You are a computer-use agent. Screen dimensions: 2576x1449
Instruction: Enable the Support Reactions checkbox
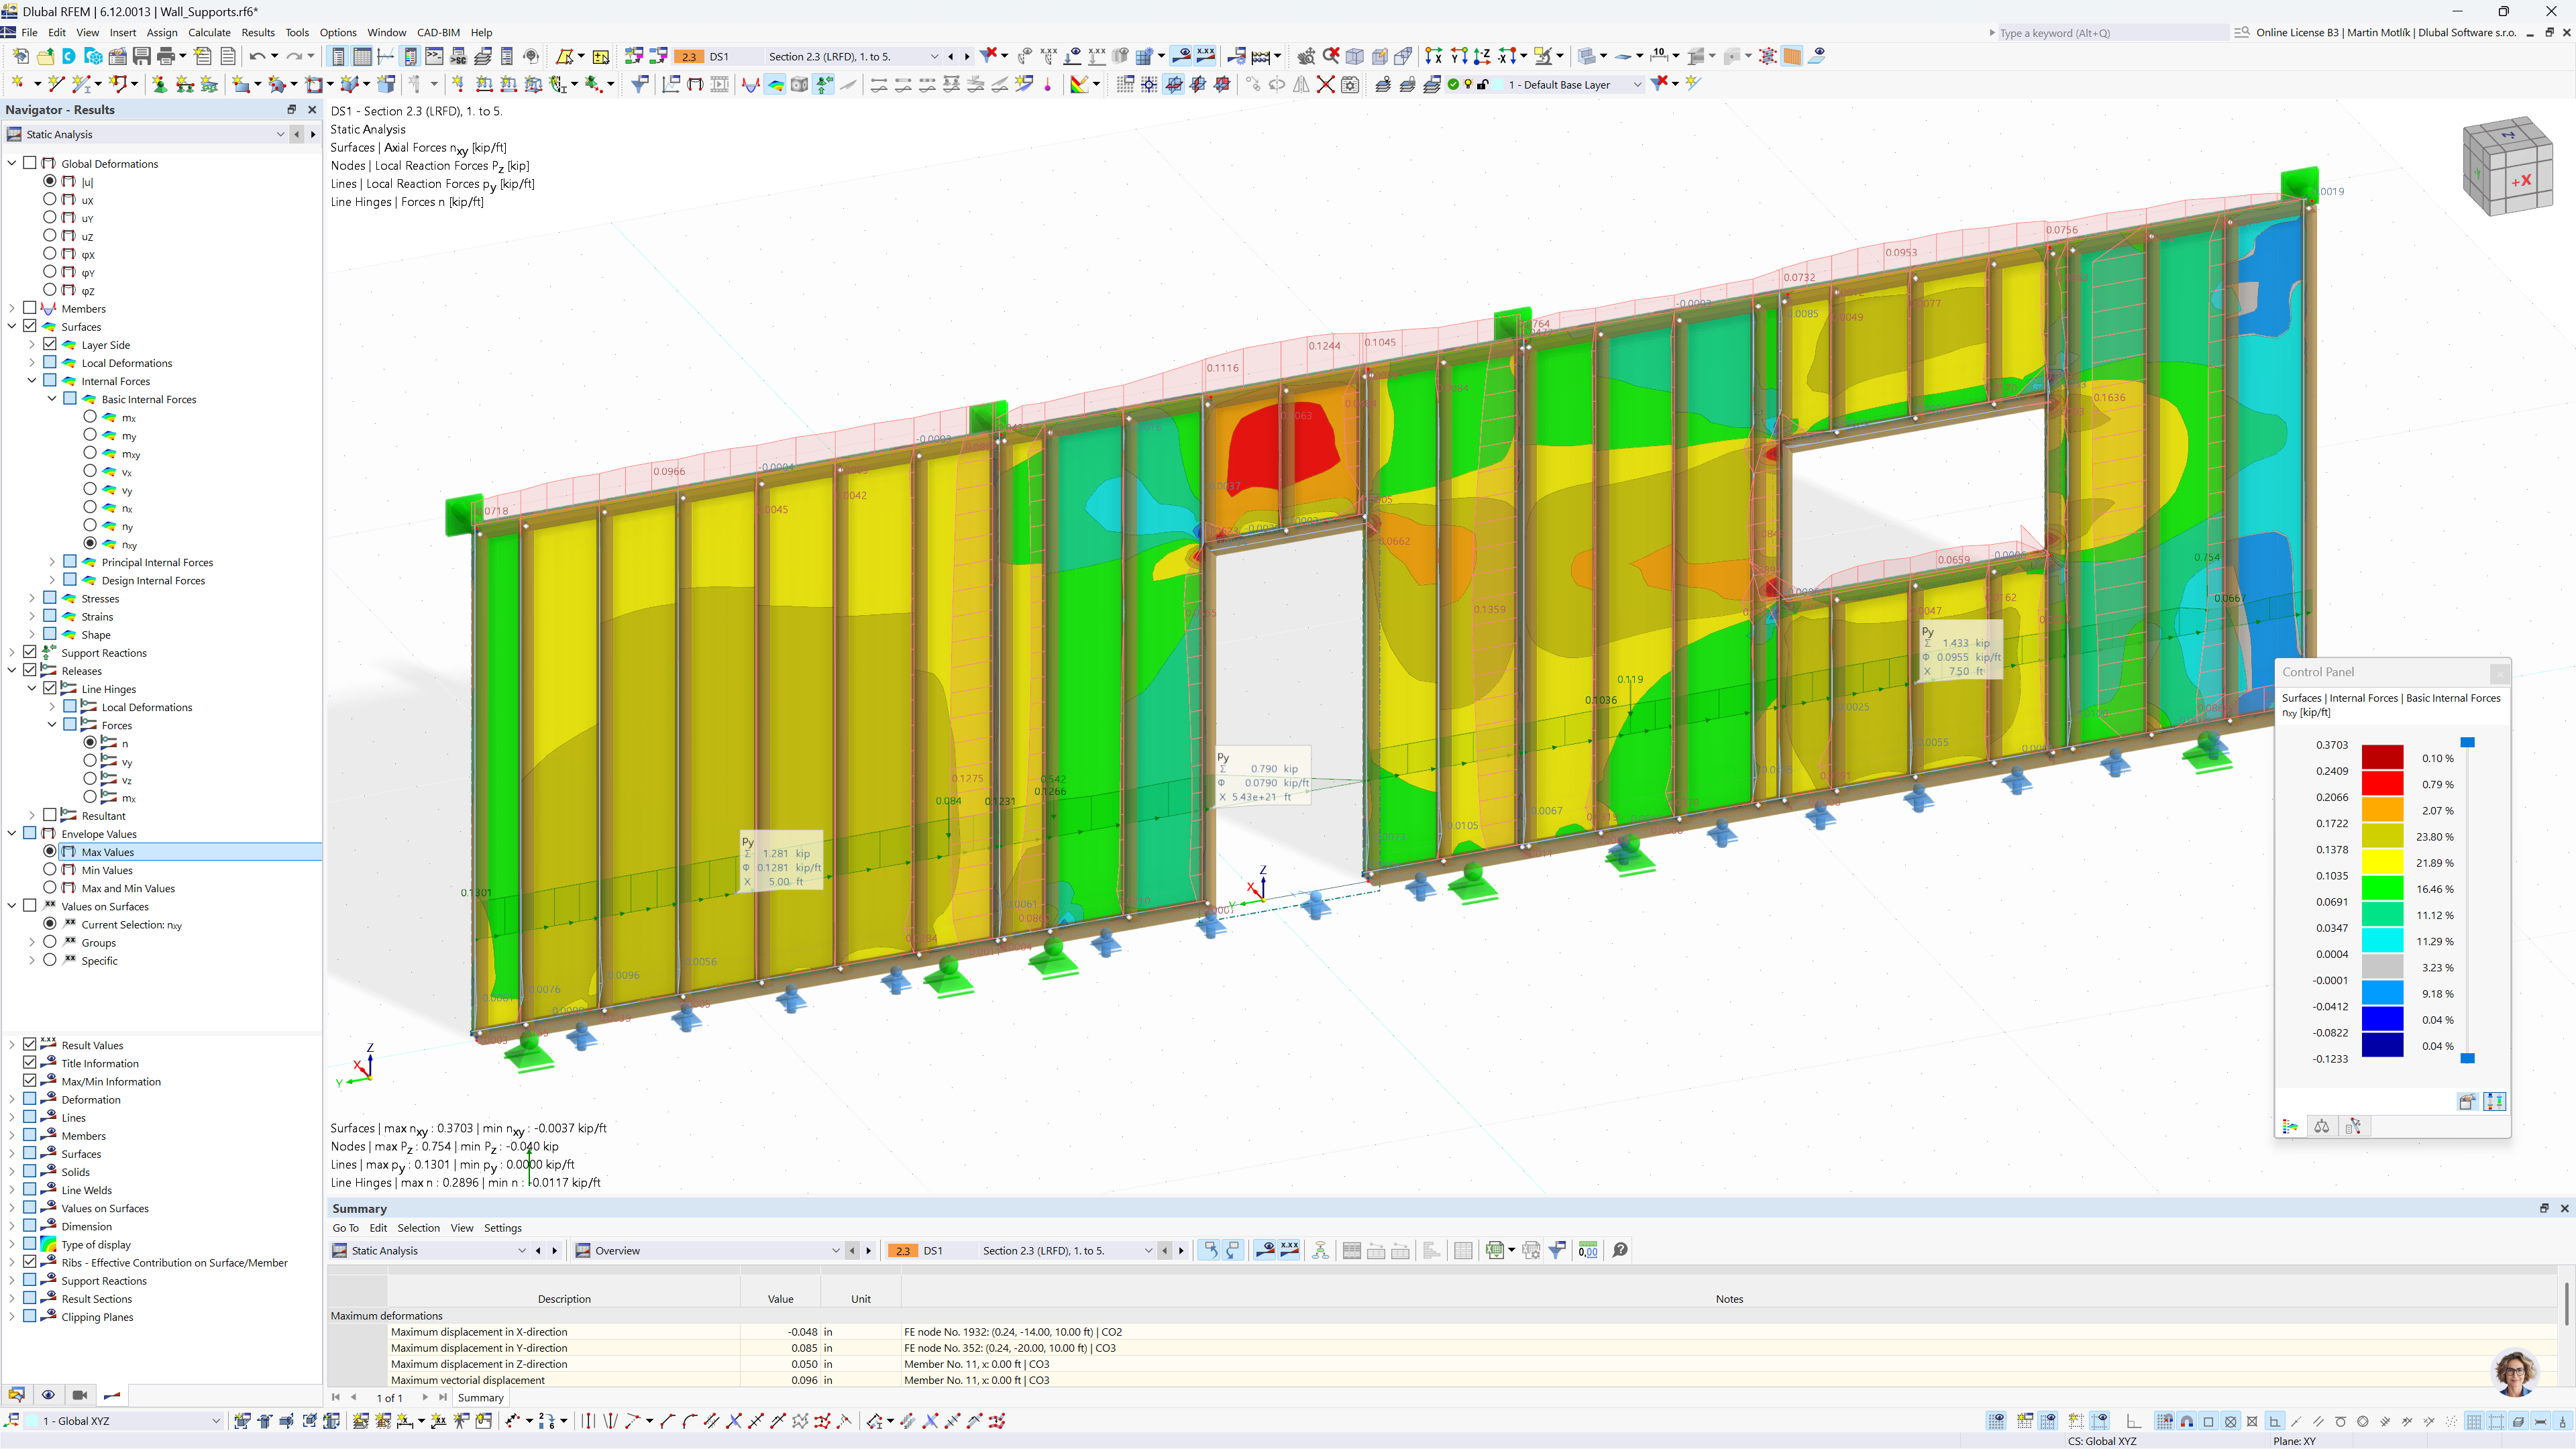coord(30,652)
